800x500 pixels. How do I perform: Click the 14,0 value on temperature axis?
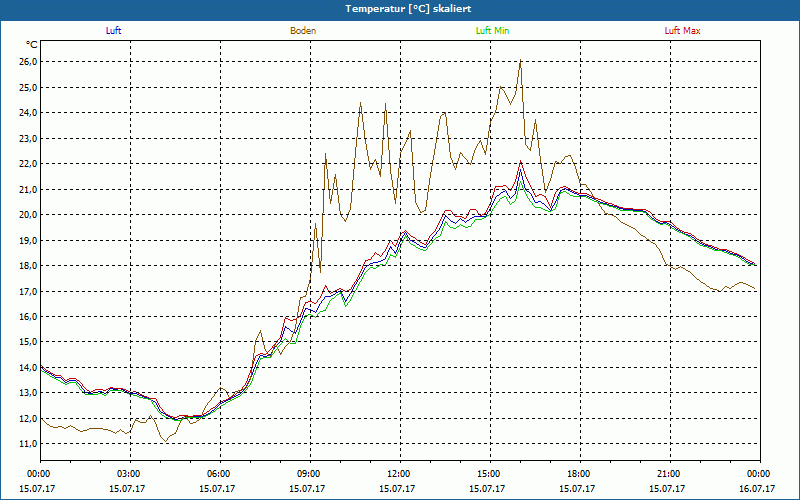(x=28, y=367)
